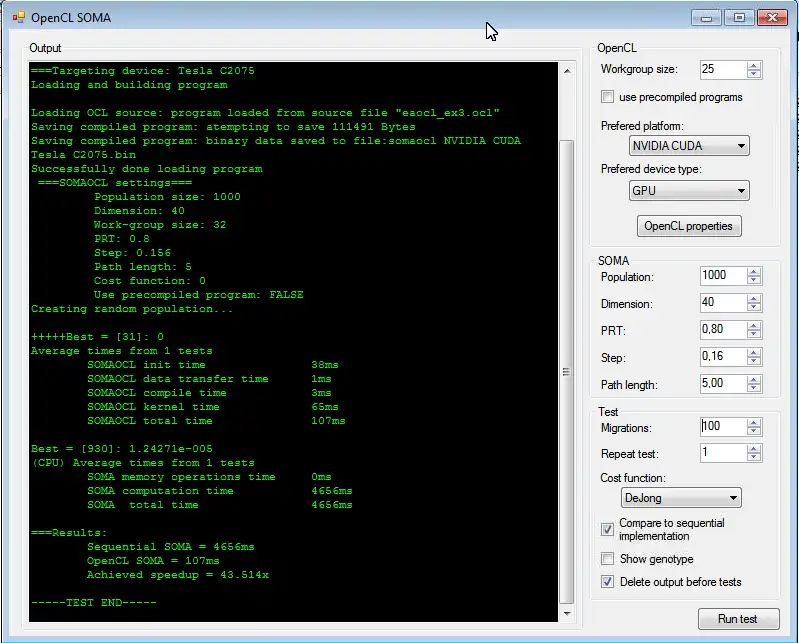Toggle Compare to sequential implementation checkbox
This screenshot has height=643, width=799.
tap(607, 529)
